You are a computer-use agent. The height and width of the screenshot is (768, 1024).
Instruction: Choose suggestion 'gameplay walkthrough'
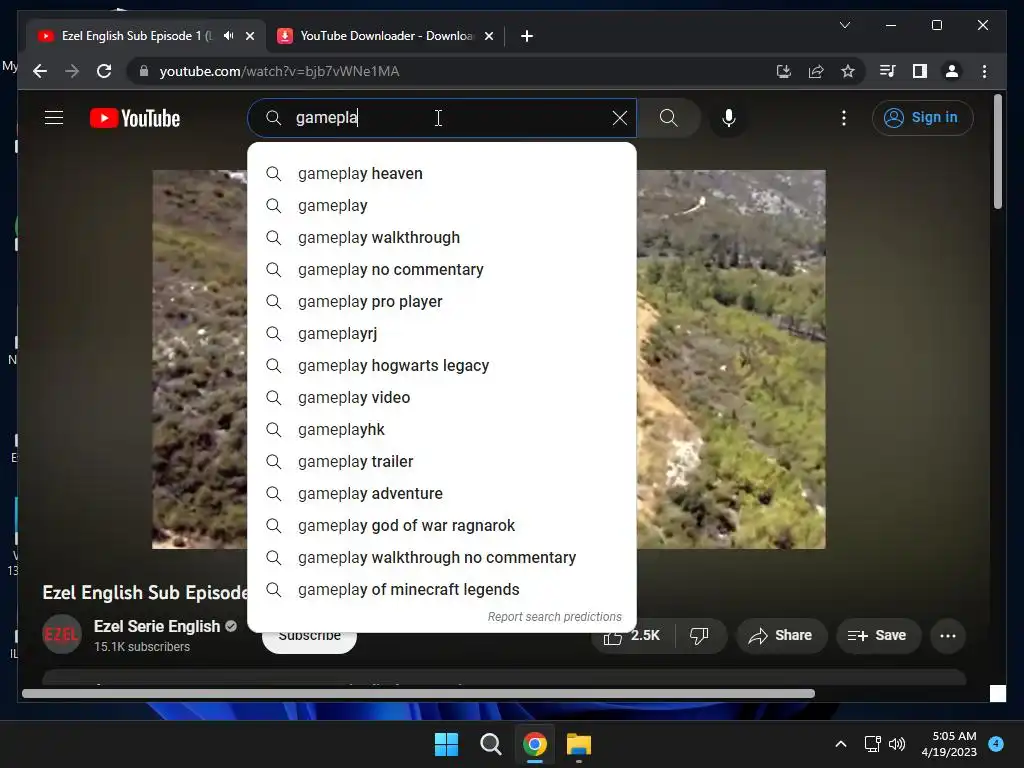coord(442,238)
